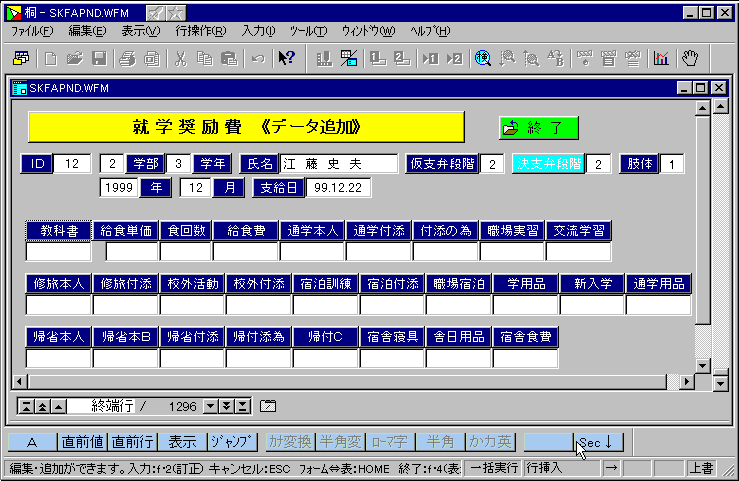Viewport: 739px width, 481px height.
Task: Click the down arrow next to record count 1296
Action: coord(211,406)
